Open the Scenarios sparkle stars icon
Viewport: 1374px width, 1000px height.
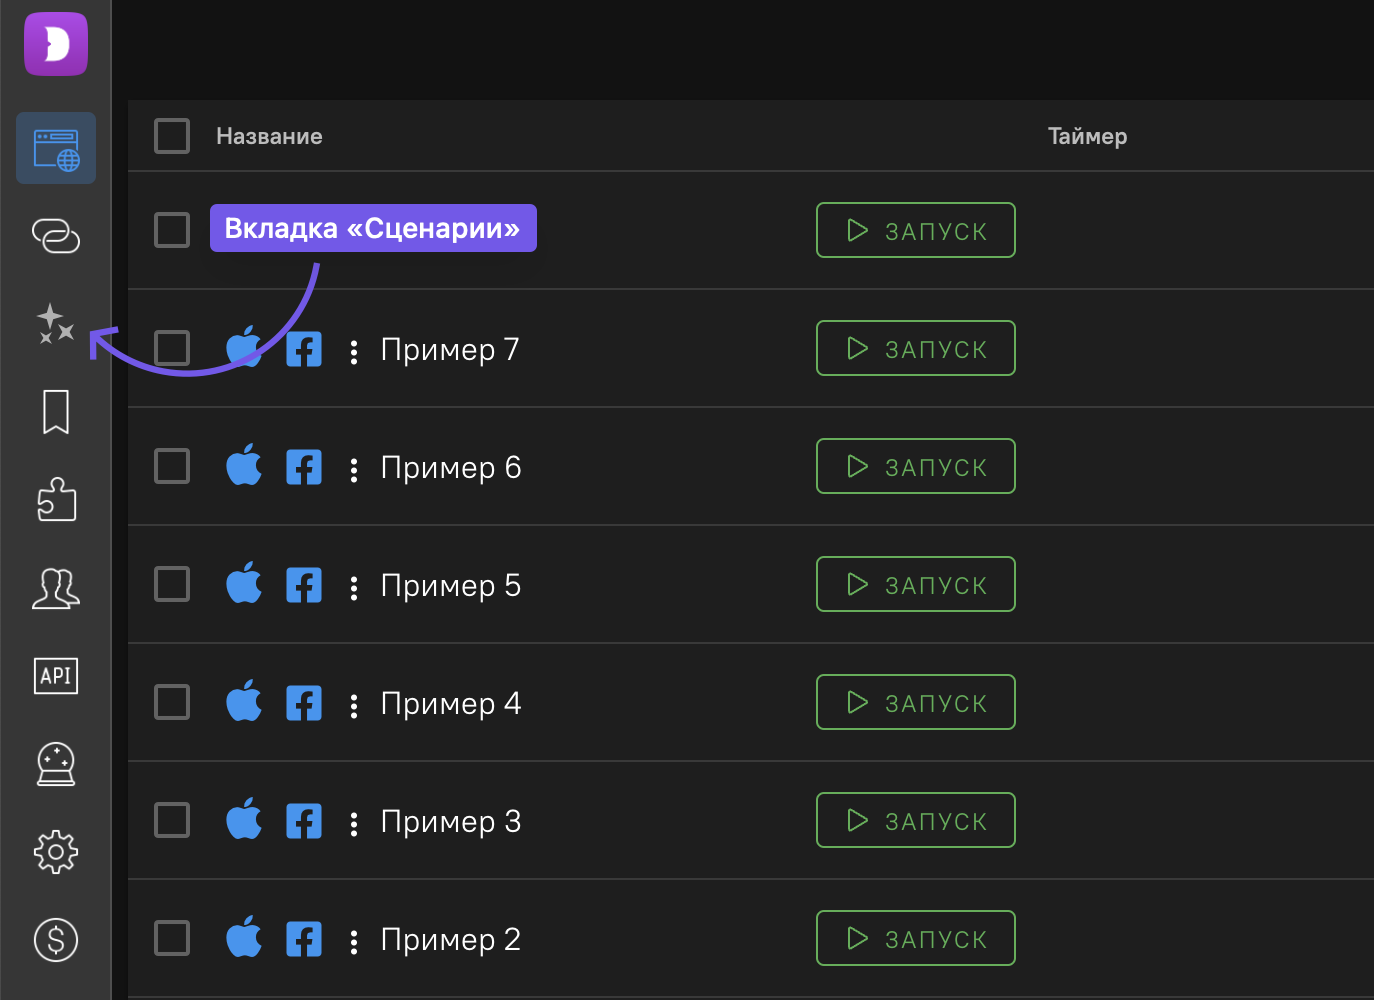(x=56, y=324)
